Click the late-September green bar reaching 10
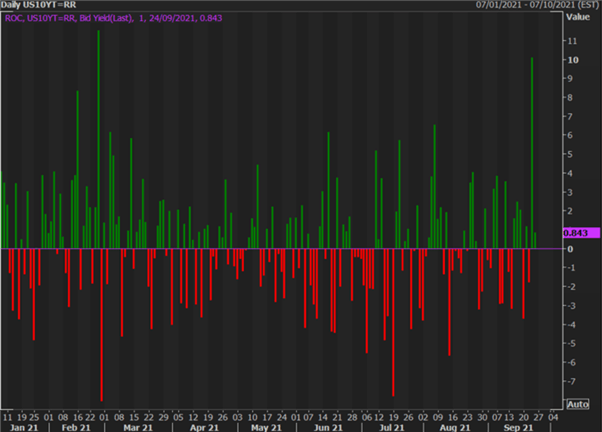 (532, 153)
